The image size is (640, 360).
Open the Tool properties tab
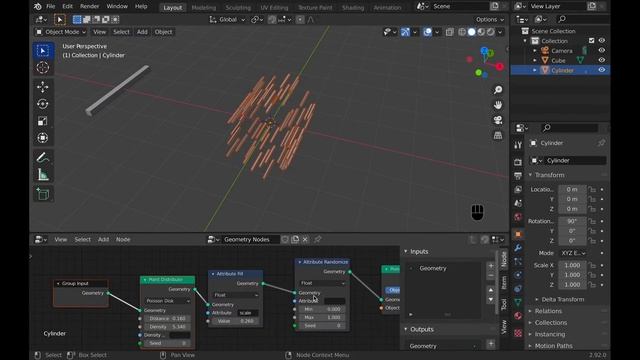point(518,145)
